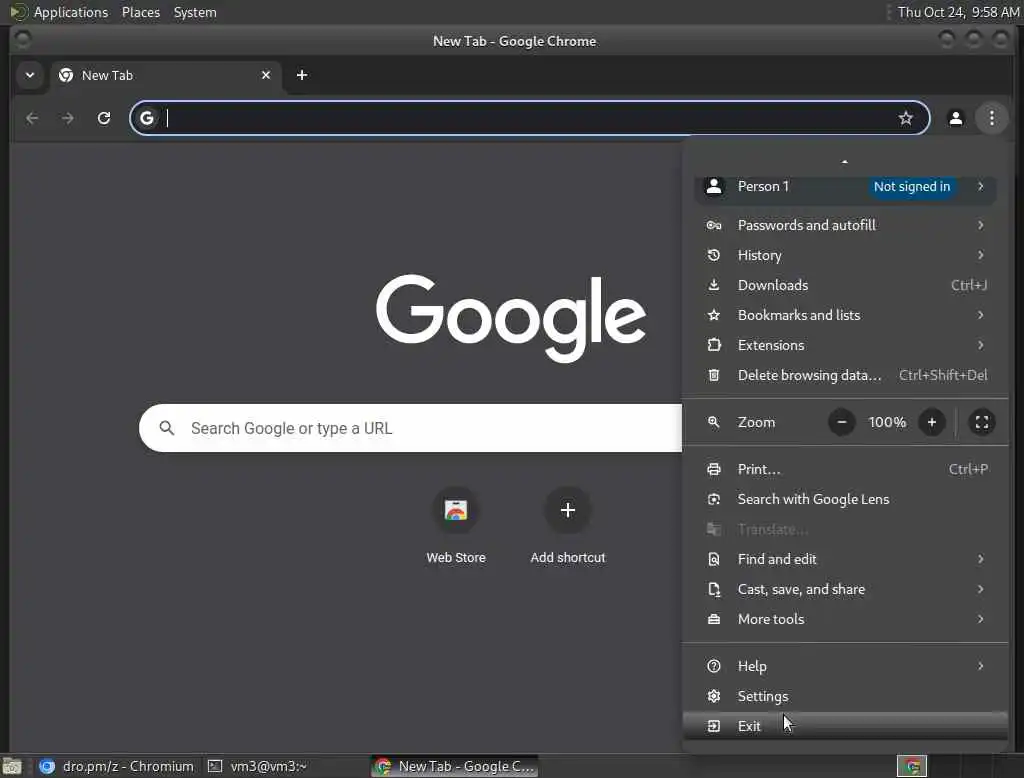1024x778 pixels.
Task: Click the Google Lens icon
Action: [x=714, y=500]
